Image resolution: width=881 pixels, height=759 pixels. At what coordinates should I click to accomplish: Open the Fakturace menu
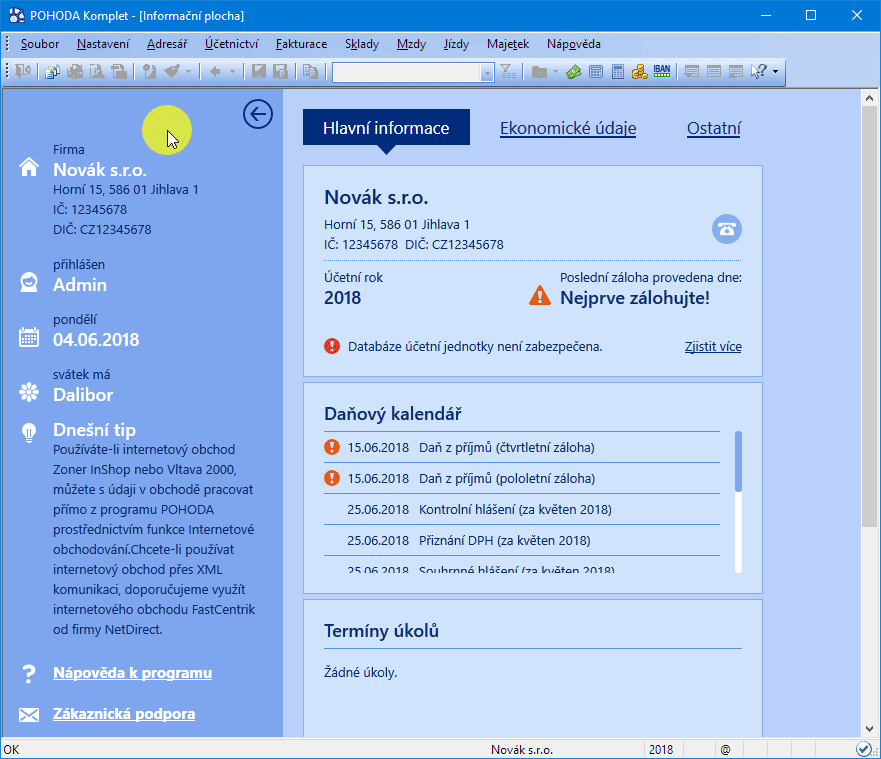[301, 44]
